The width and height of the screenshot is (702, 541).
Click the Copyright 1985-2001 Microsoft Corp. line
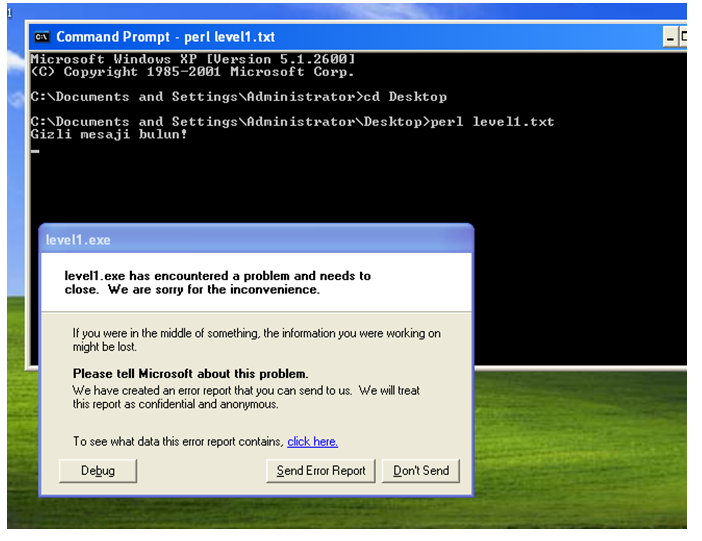(x=193, y=72)
